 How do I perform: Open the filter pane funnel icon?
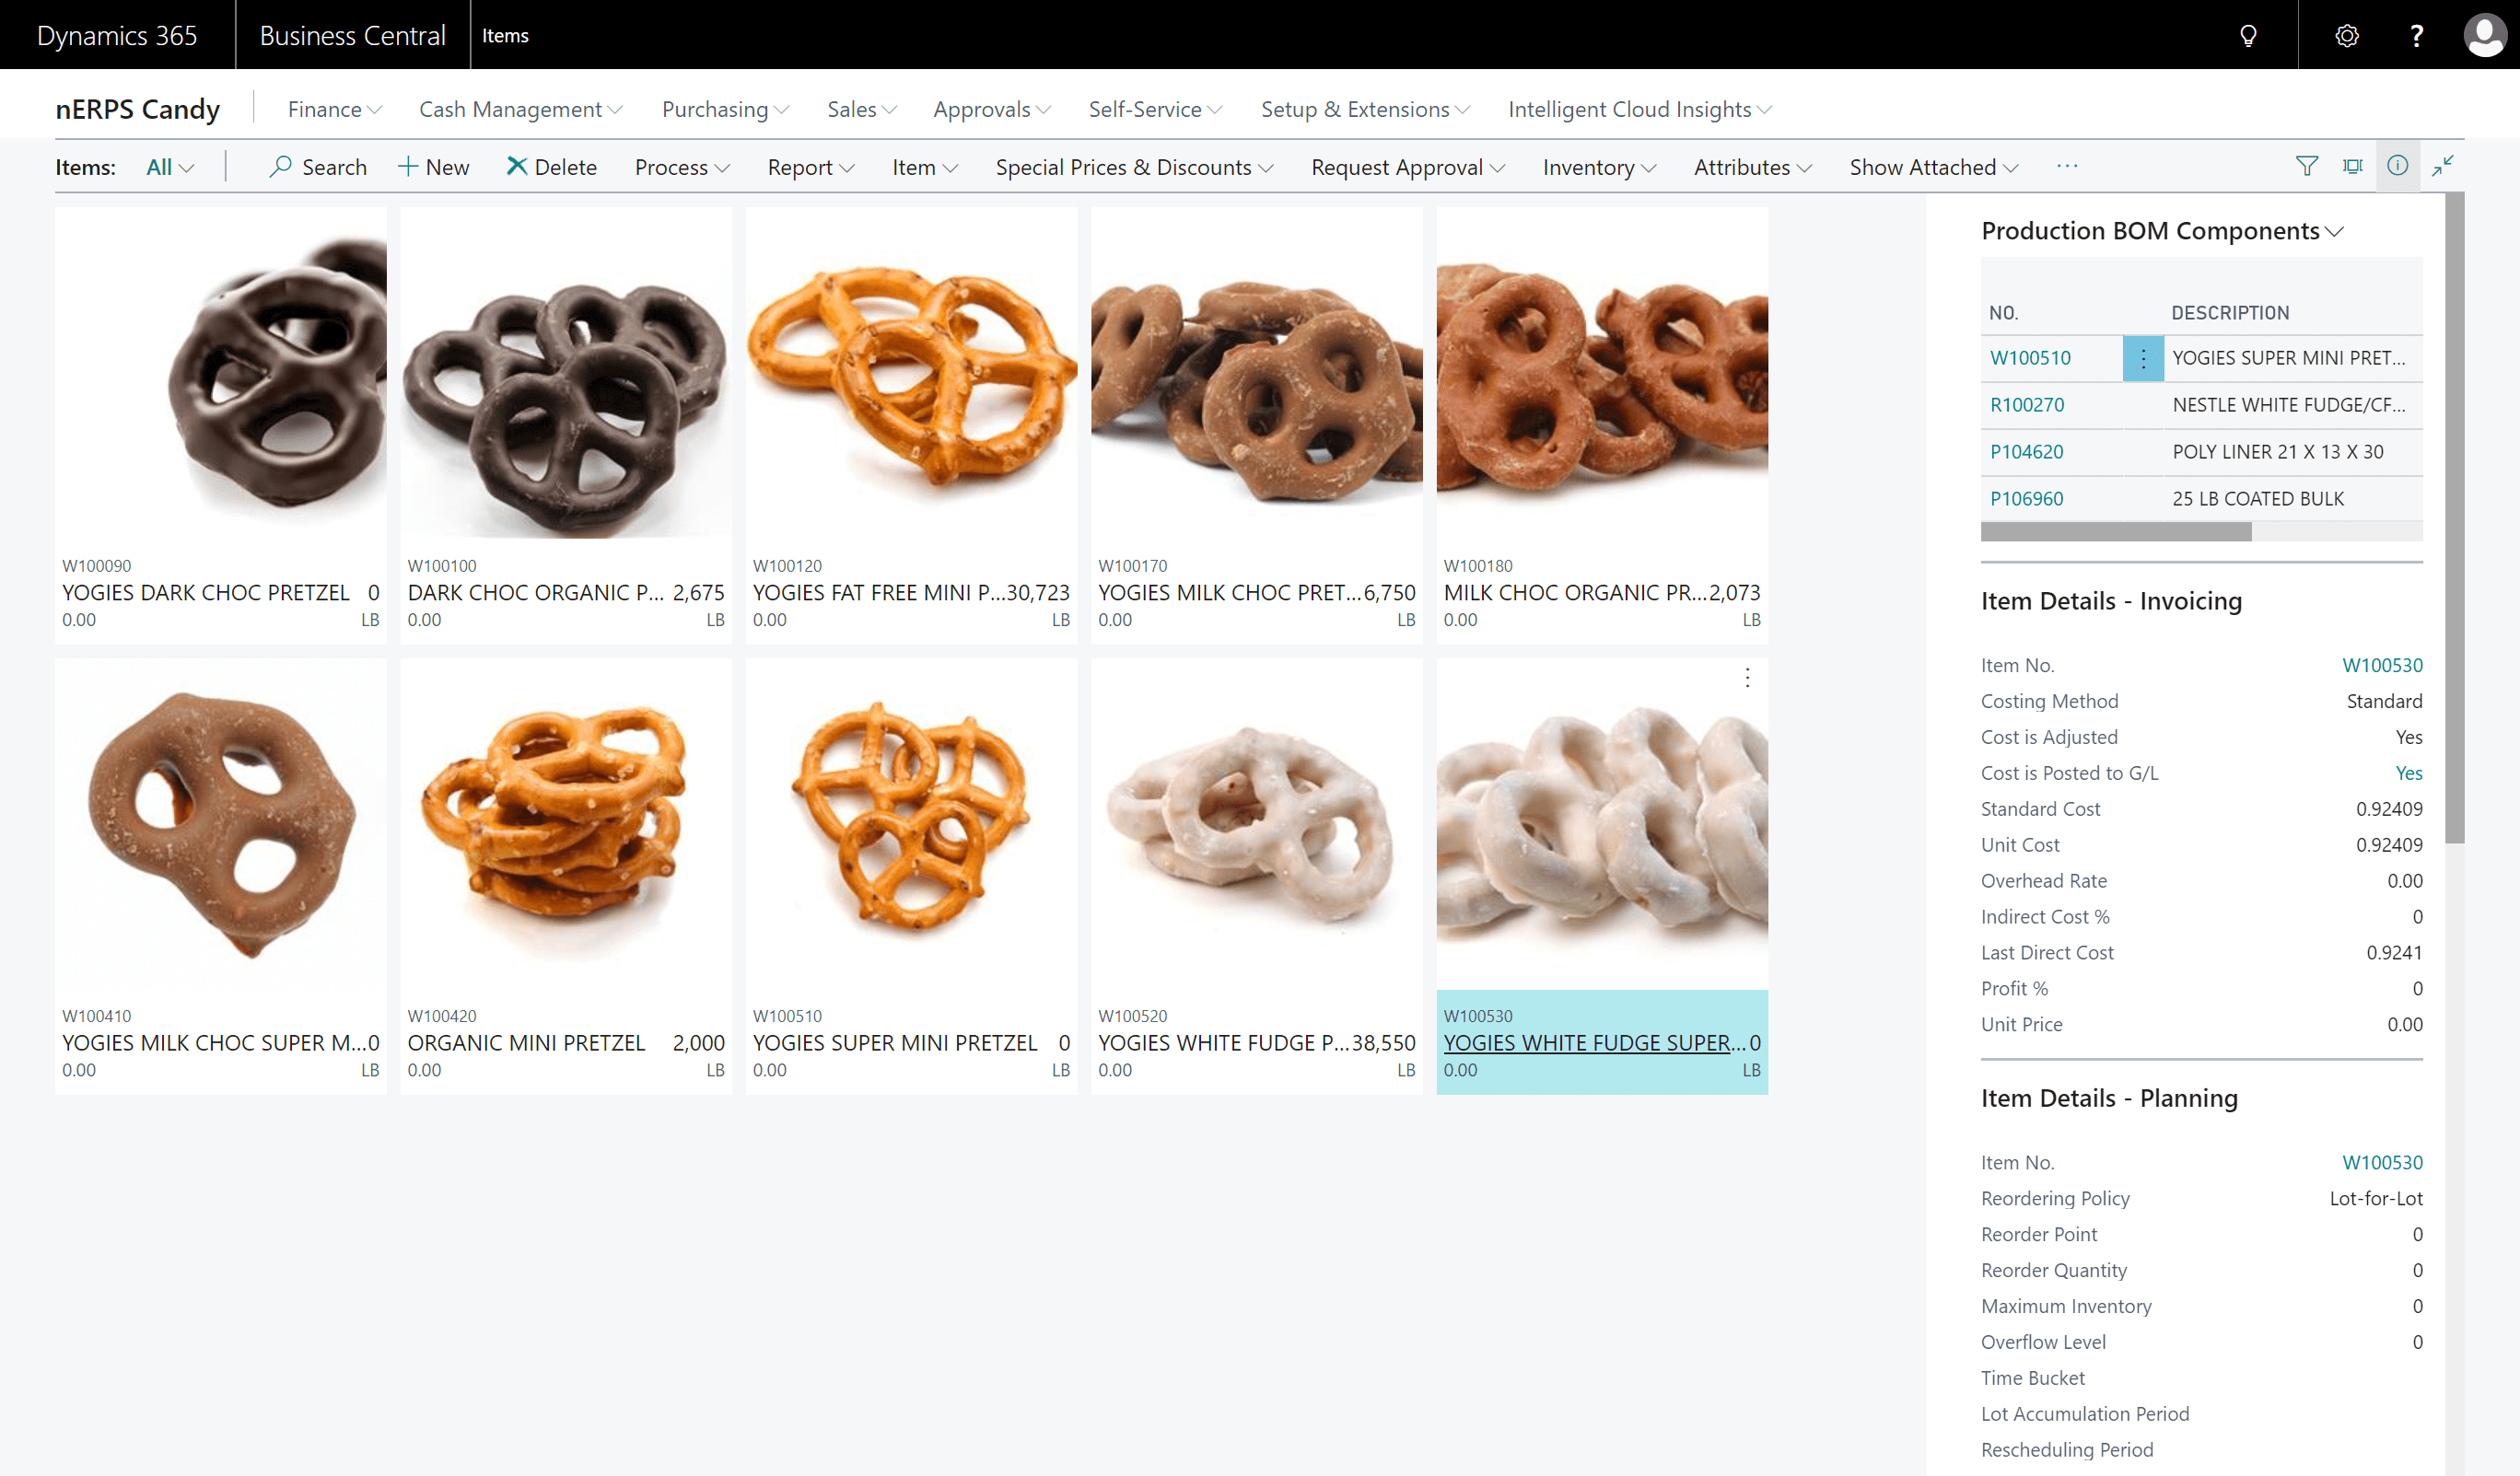[x=2306, y=166]
